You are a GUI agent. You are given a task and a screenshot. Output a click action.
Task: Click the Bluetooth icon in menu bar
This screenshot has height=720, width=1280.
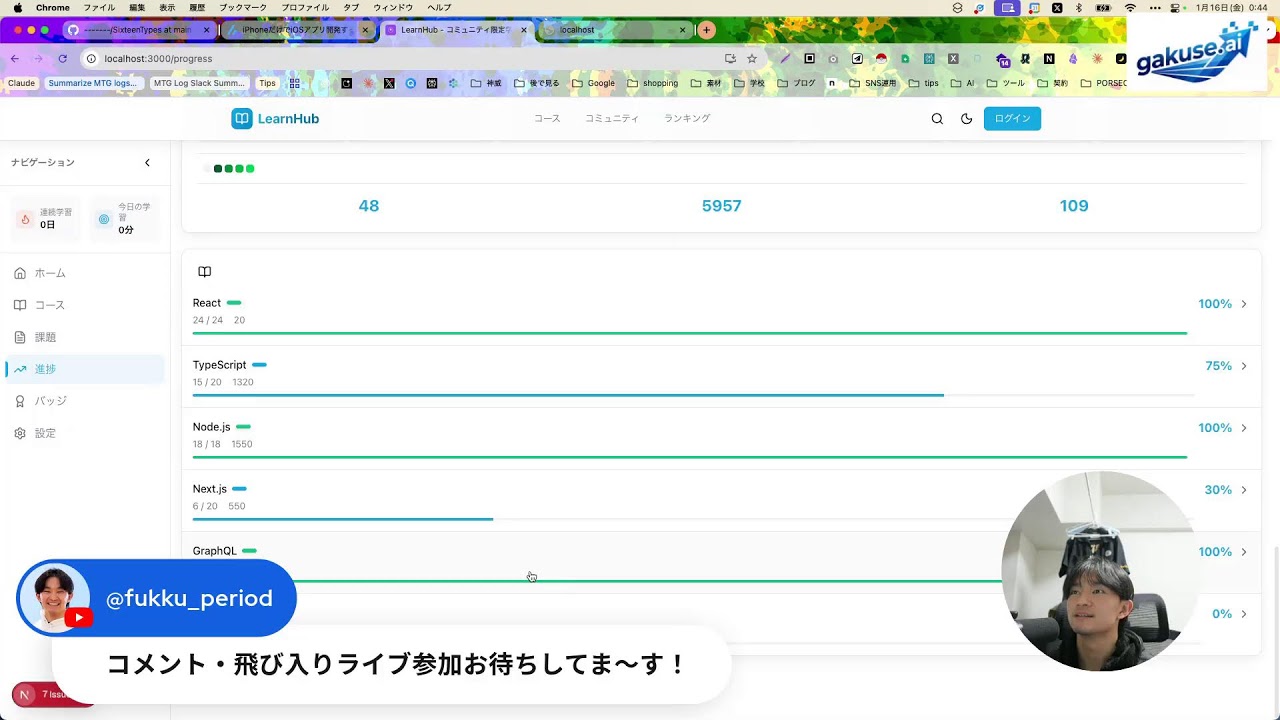(x=1079, y=7)
